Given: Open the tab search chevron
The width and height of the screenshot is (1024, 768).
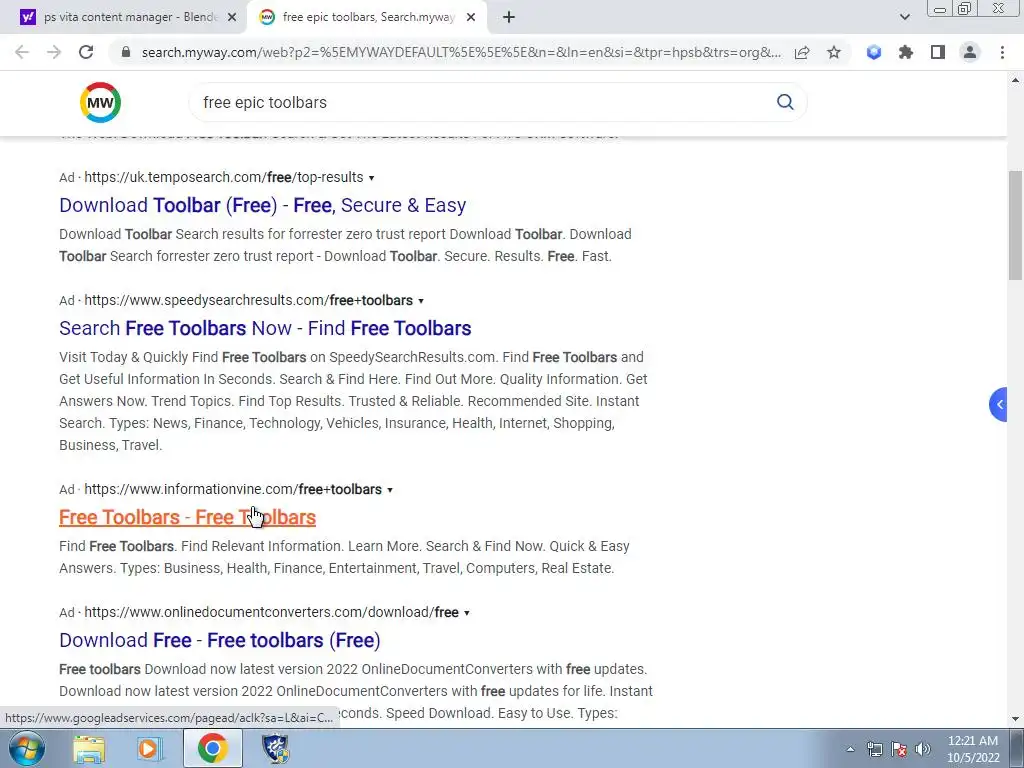Looking at the screenshot, I should click(x=904, y=17).
